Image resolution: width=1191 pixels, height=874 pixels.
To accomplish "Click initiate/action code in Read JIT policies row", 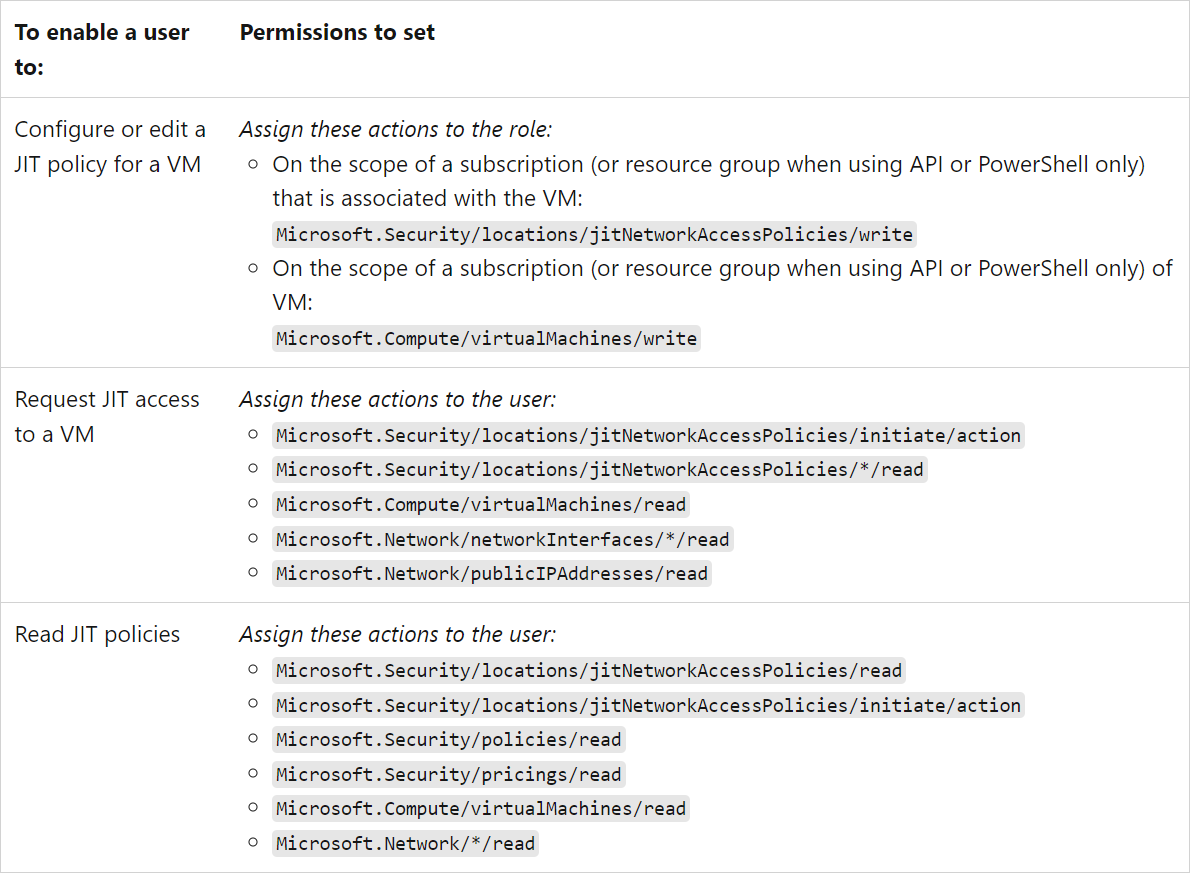I will [648, 706].
